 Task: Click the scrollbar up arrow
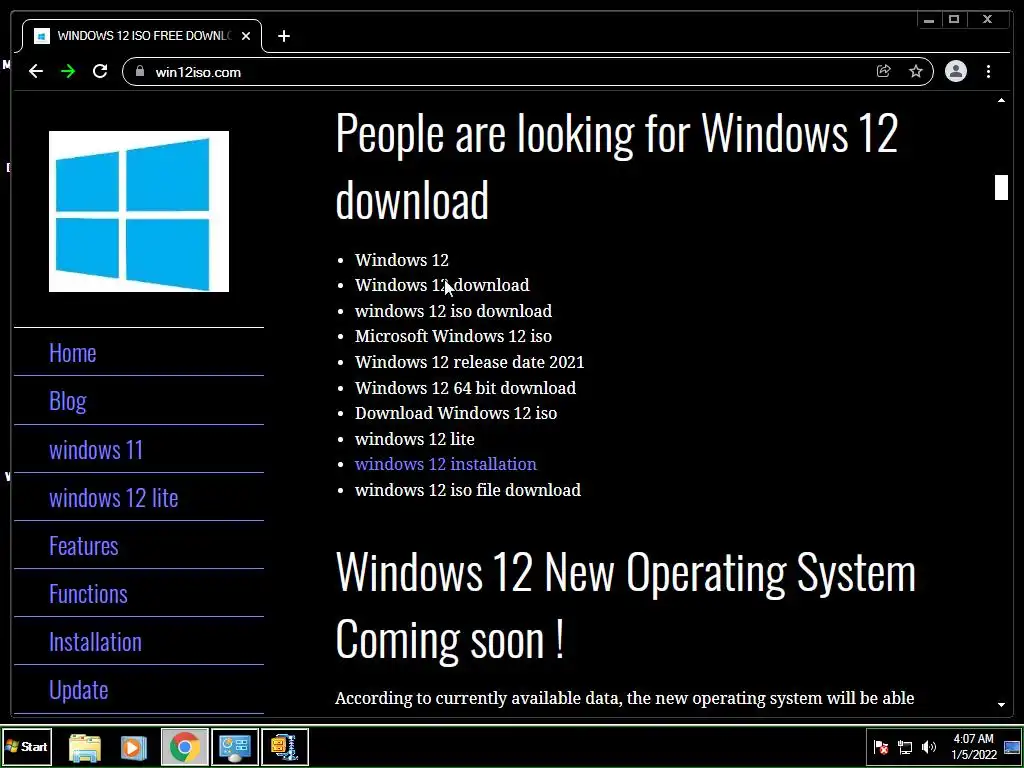click(1001, 101)
